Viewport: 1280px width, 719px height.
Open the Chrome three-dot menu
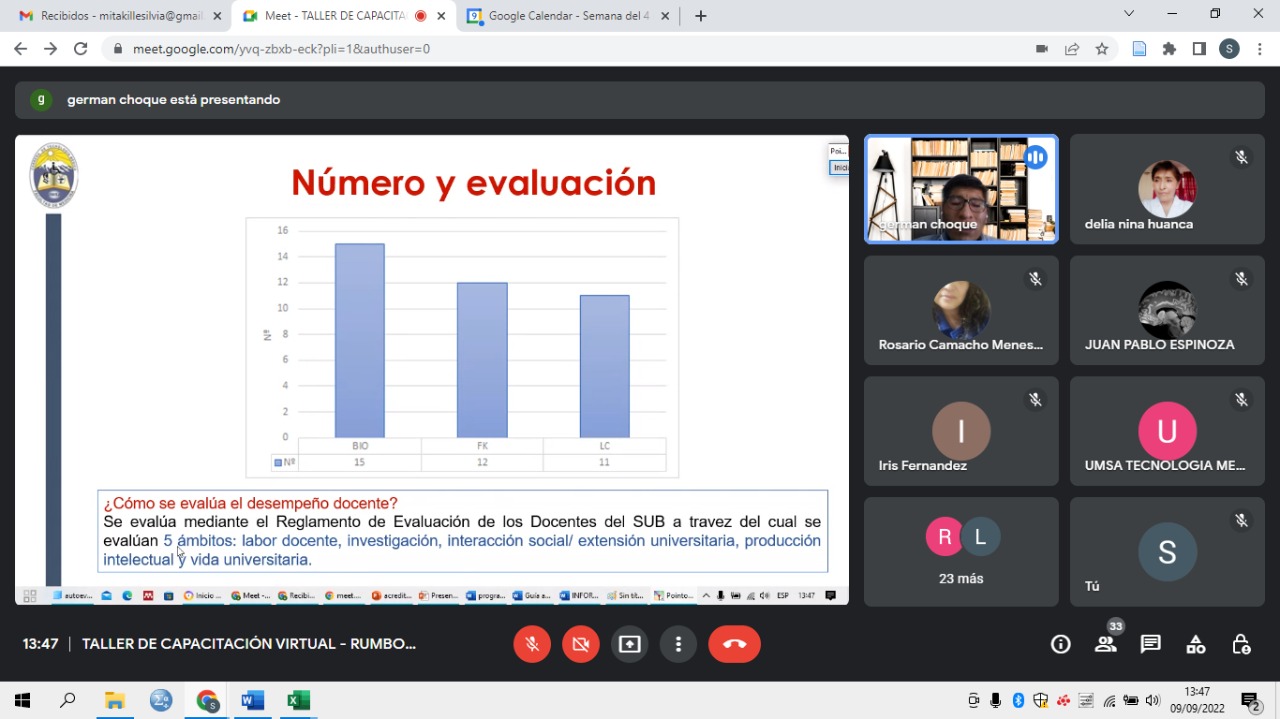point(1259,49)
